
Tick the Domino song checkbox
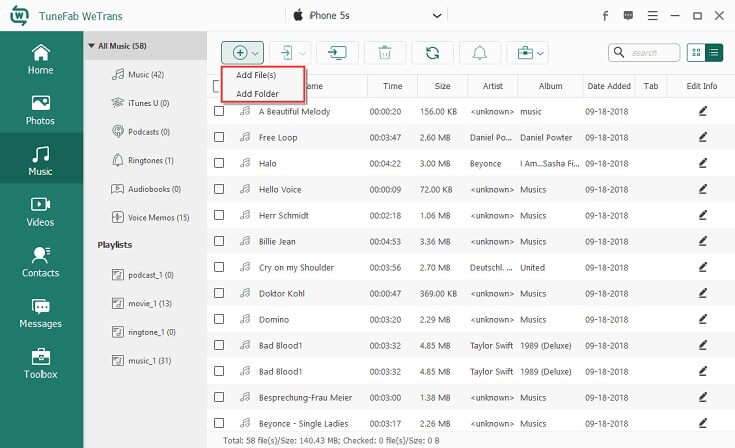click(219, 319)
